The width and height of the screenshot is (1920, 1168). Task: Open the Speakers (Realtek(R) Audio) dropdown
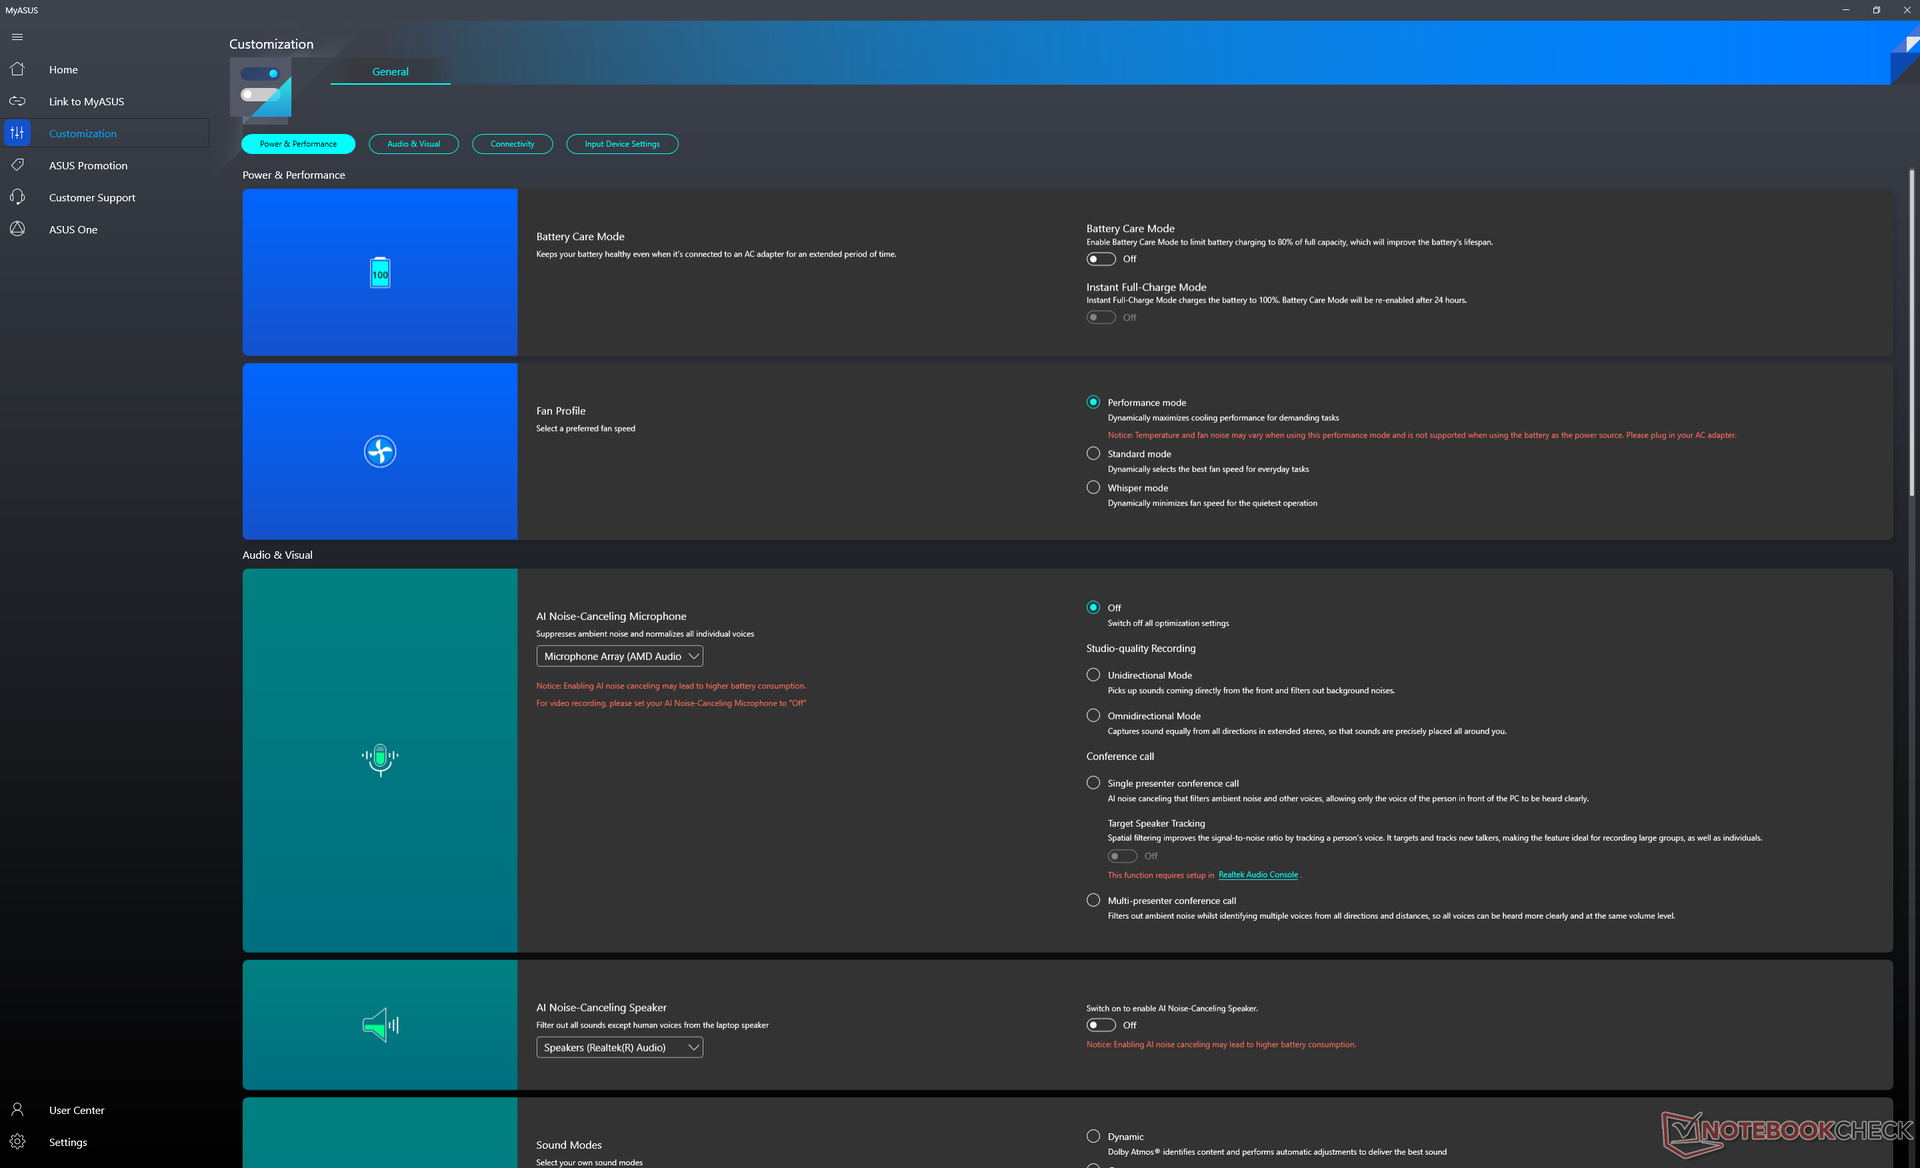pyautogui.click(x=619, y=1047)
